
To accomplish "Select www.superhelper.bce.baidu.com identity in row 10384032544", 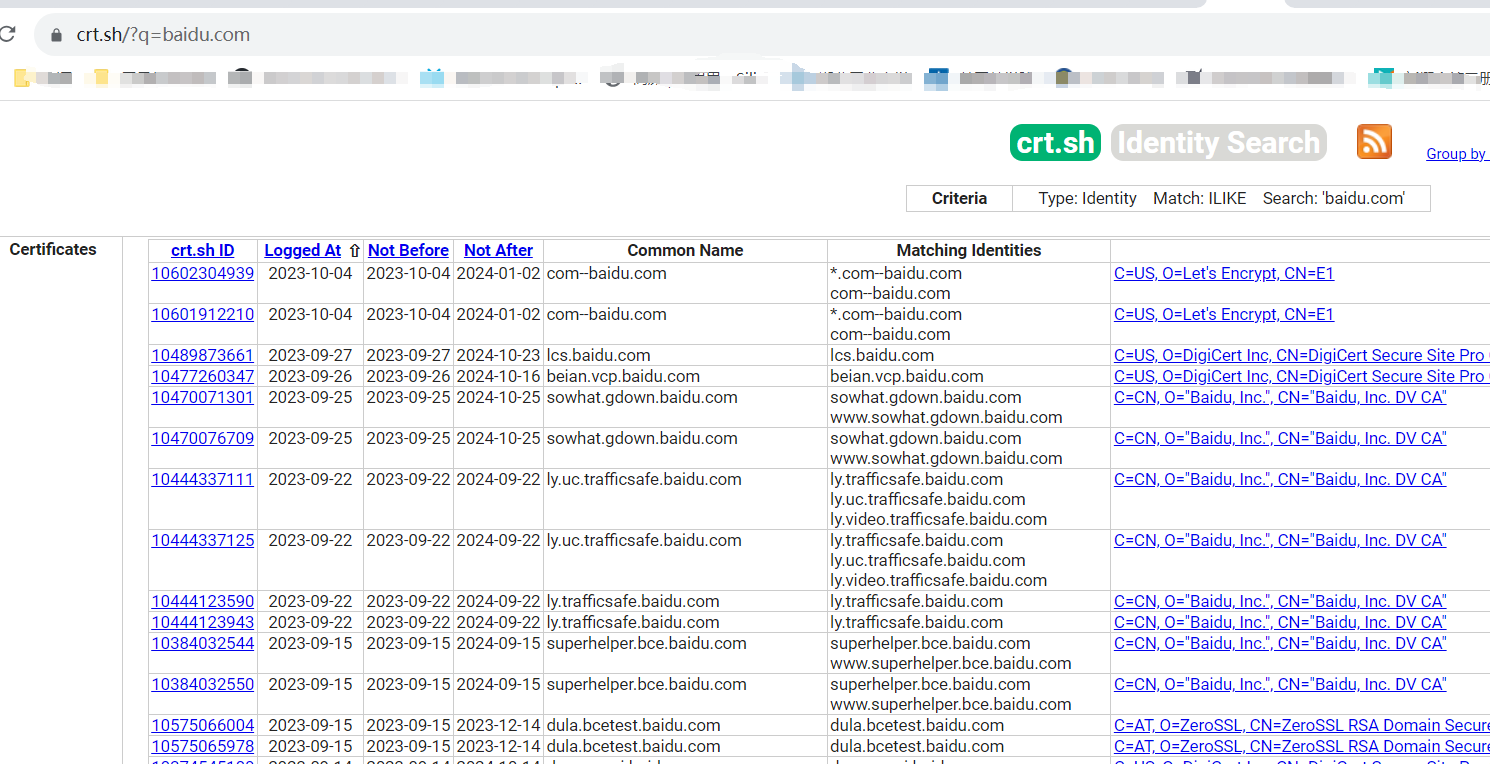I will [950, 663].
